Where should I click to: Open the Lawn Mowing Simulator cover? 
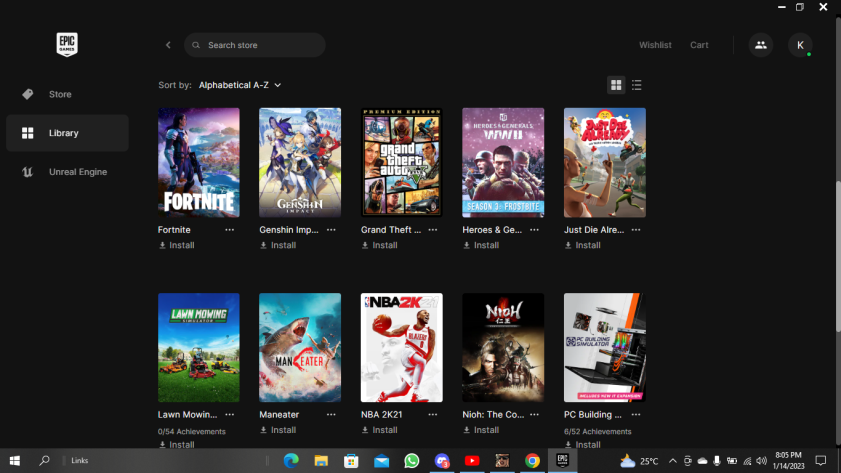pos(198,348)
